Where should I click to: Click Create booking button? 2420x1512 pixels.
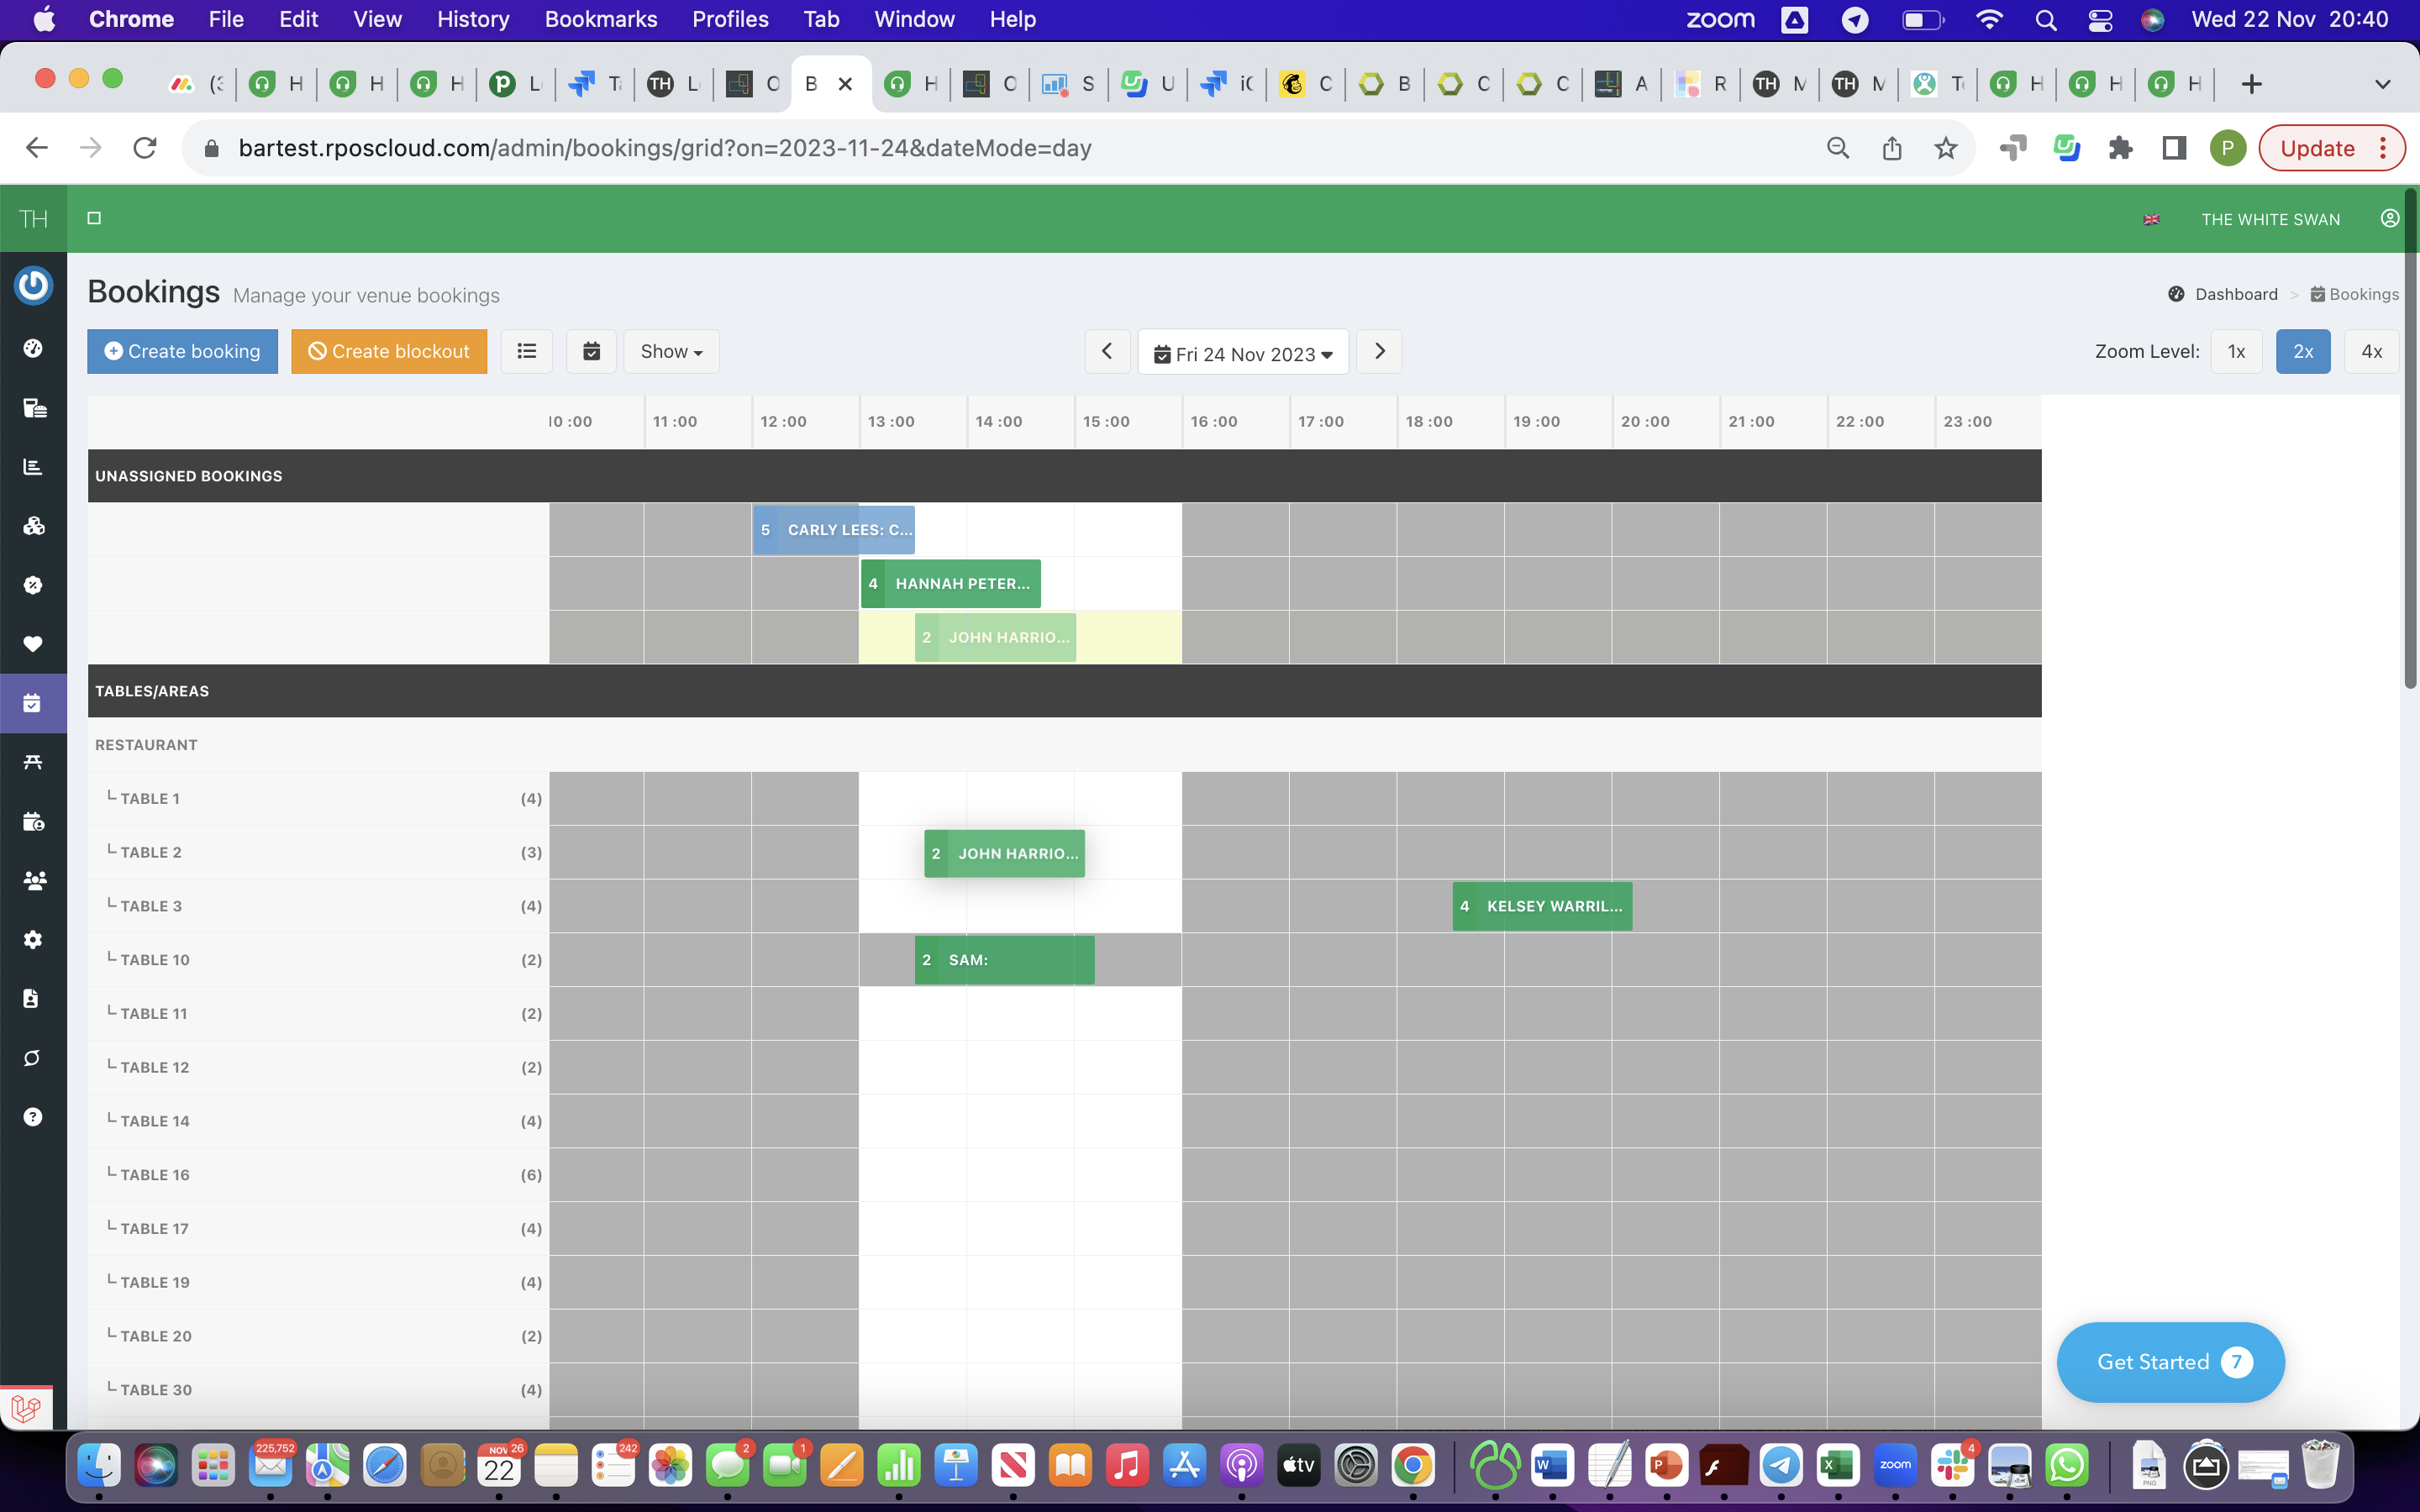click(182, 351)
